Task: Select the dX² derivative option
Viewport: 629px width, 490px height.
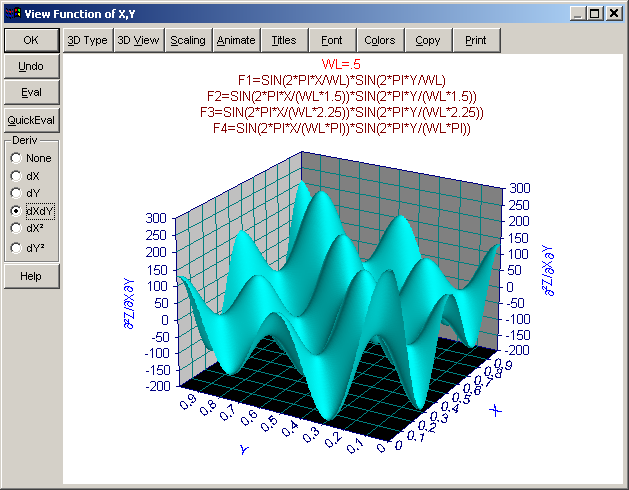Action: [27, 228]
